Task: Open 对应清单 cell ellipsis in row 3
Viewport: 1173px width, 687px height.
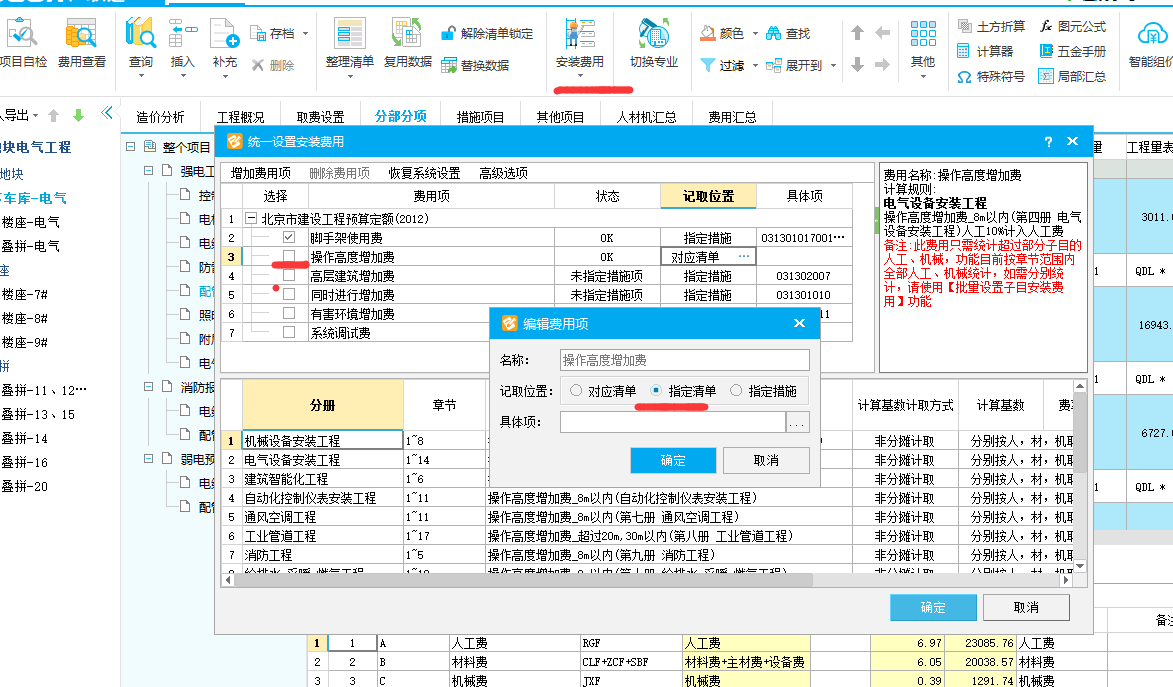Action: point(744,257)
